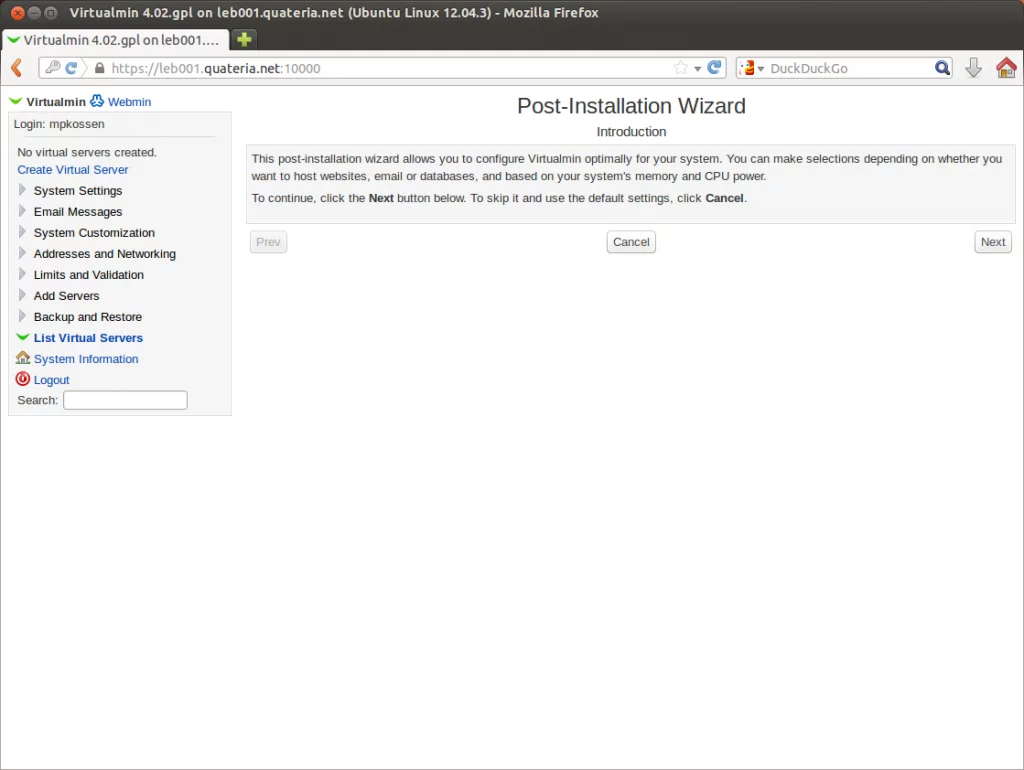Expand System Settings triangle
Image resolution: width=1024 pixels, height=770 pixels.
pos(22,190)
